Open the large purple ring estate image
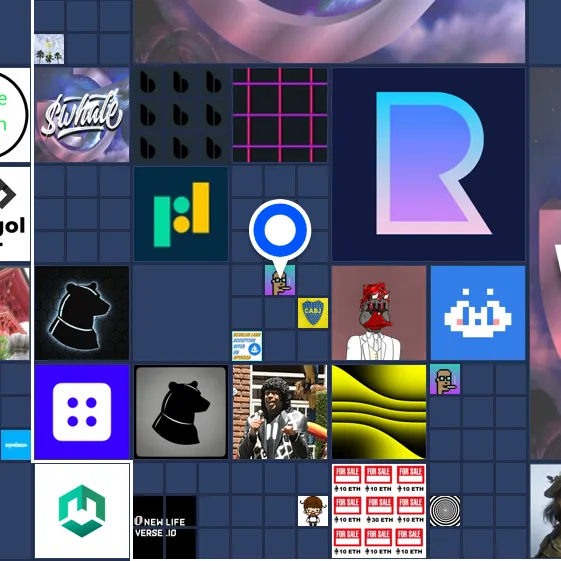 click(x=330, y=31)
